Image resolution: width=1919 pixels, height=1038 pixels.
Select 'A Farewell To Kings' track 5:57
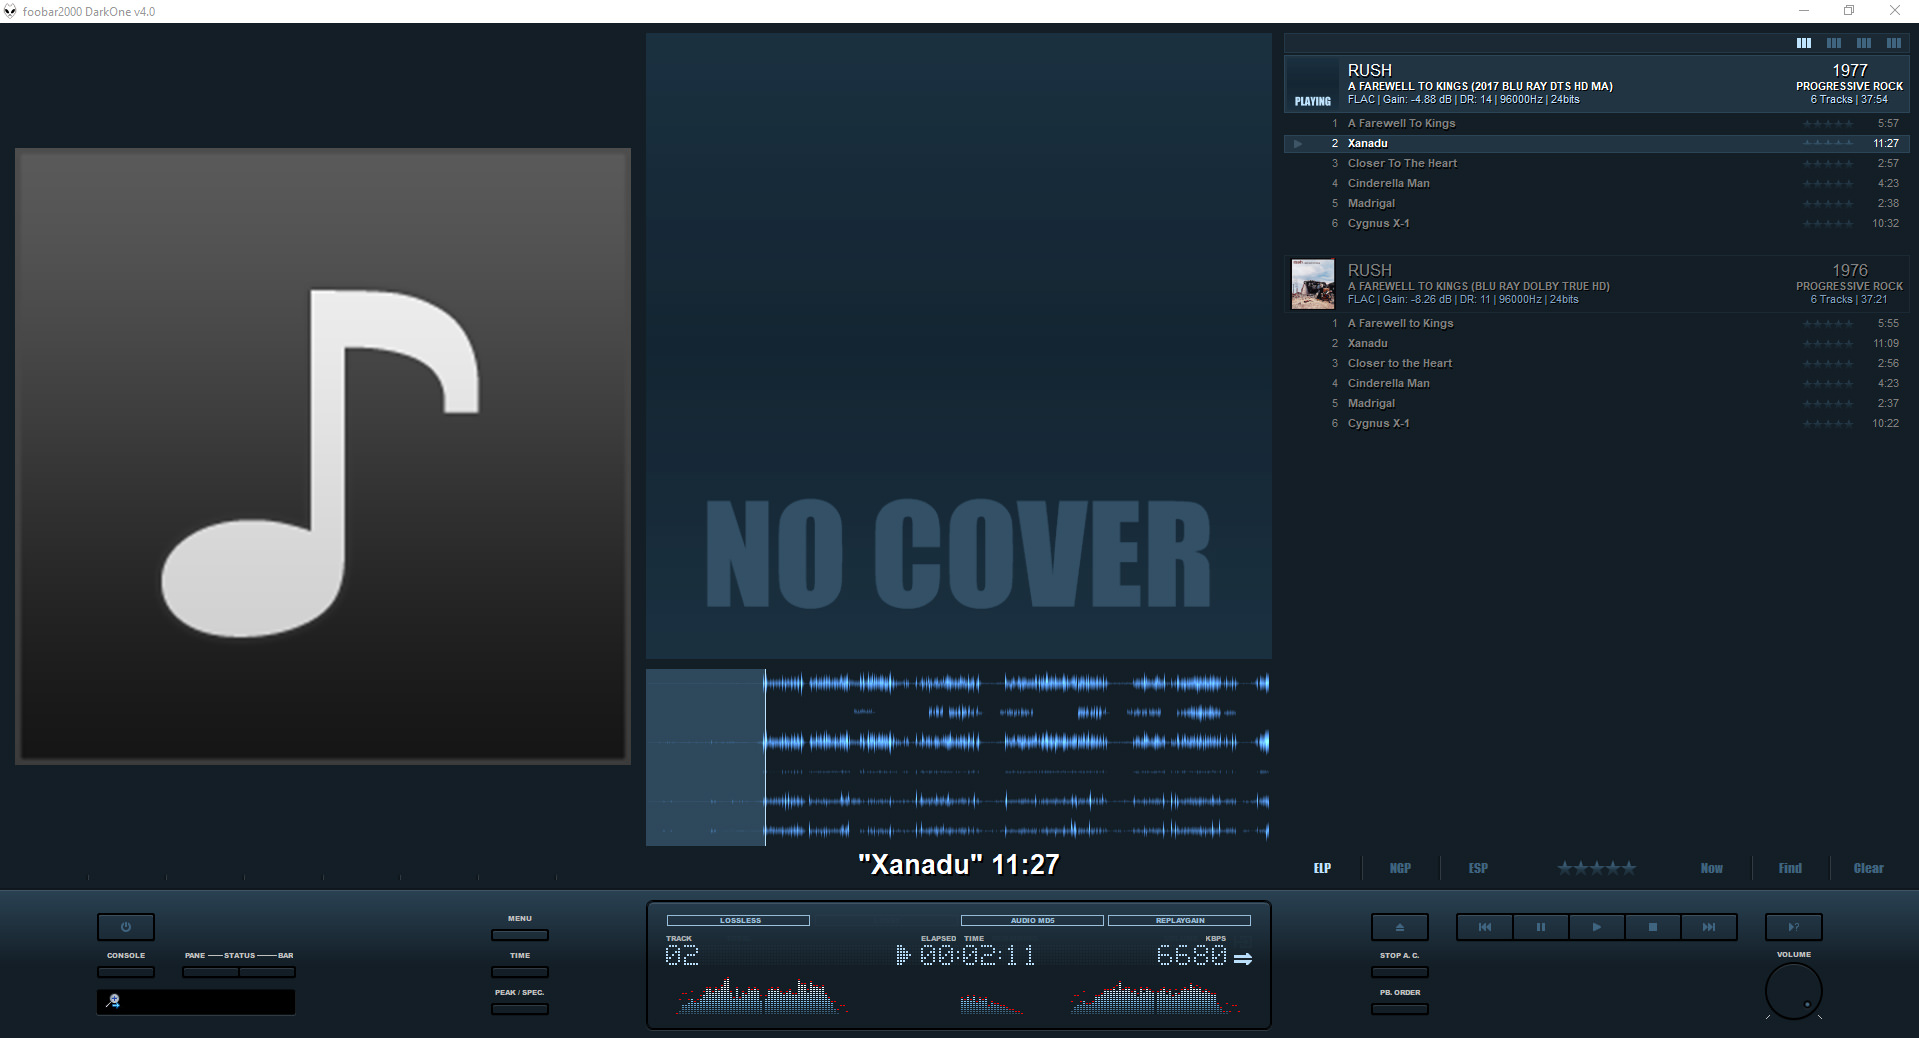click(1597, 123)
